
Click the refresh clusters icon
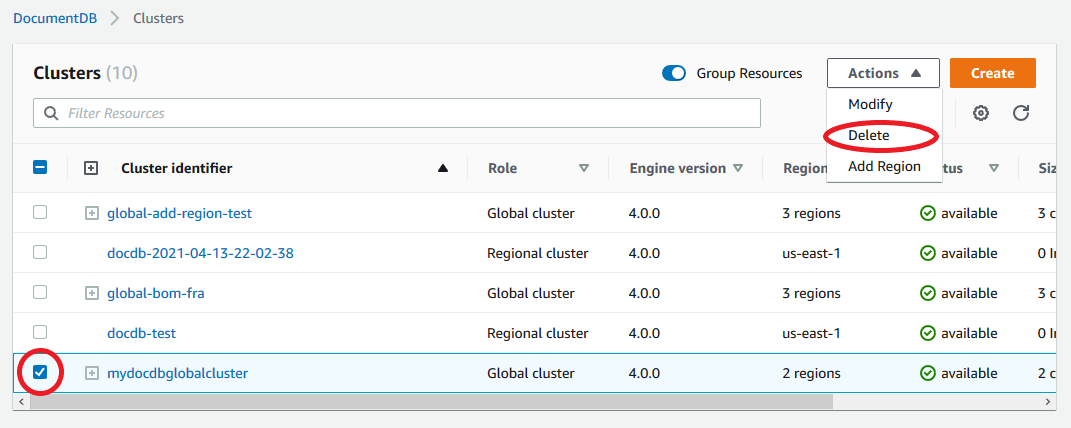[1021, 113]
